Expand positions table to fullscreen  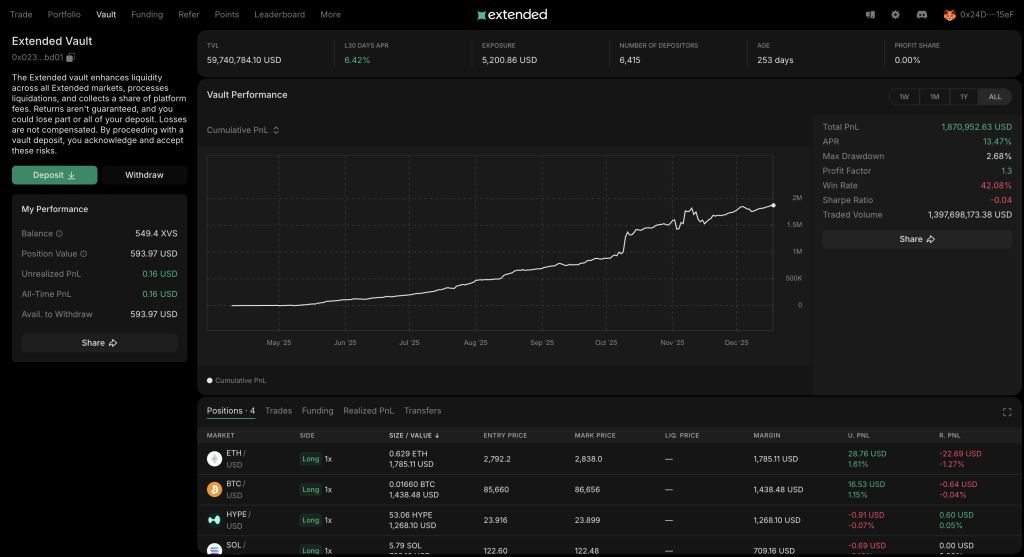click(1006, 412)
